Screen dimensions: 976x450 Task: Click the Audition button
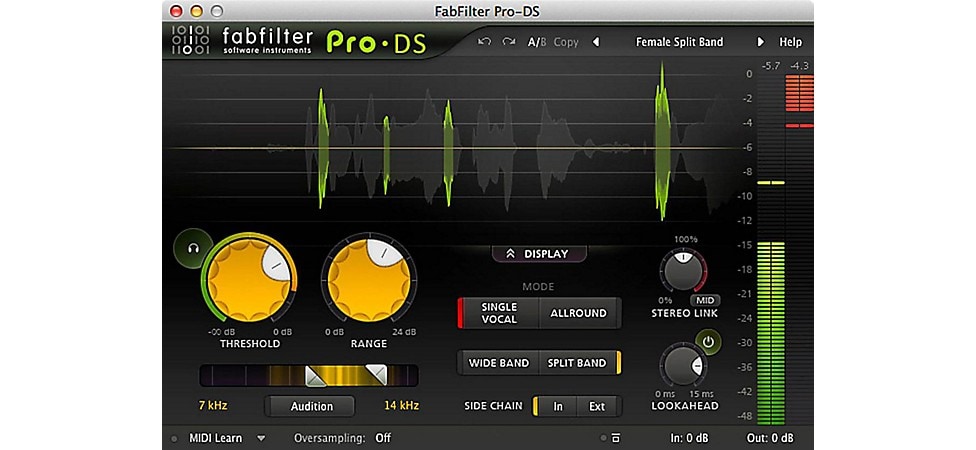[x=311, y=406]
